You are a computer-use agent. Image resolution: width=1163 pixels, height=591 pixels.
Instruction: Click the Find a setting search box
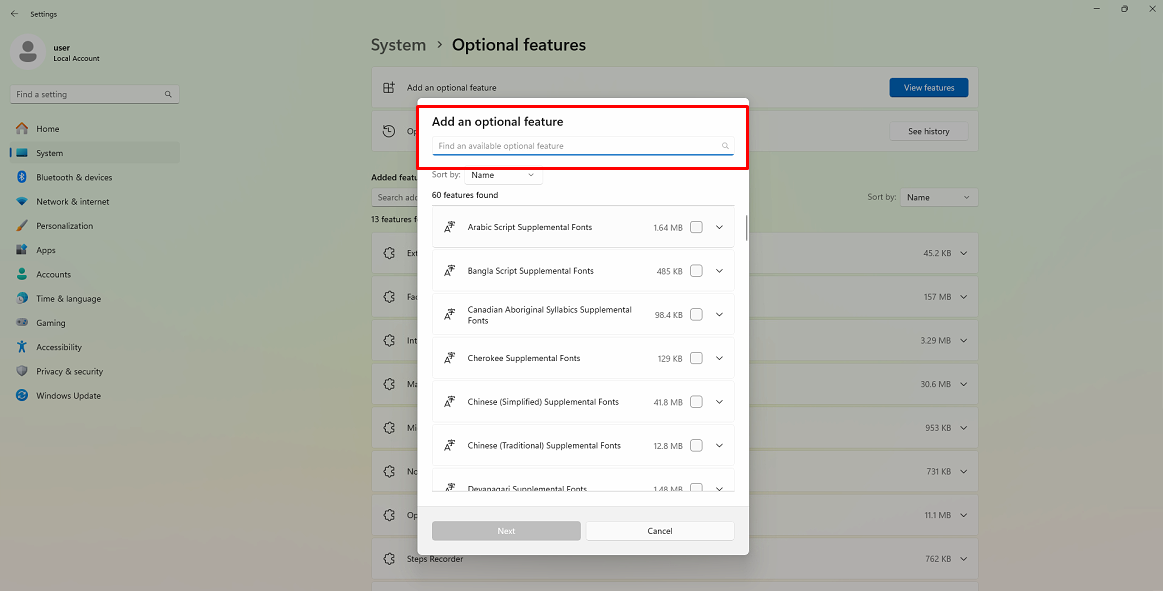(x=94, y=94)
